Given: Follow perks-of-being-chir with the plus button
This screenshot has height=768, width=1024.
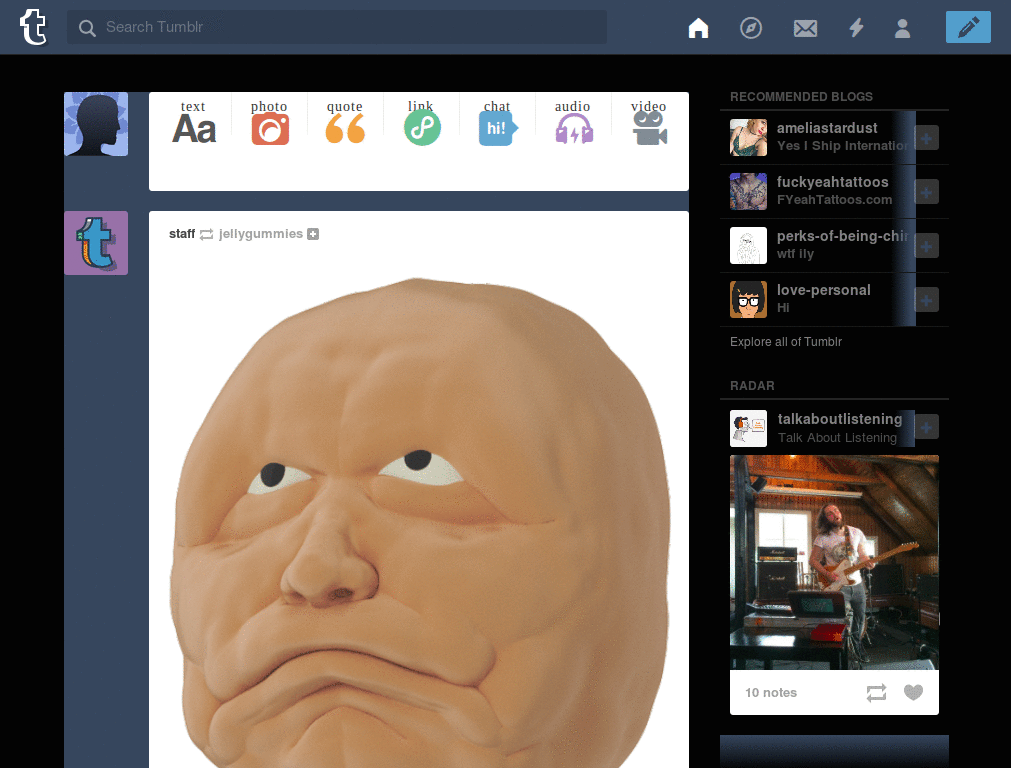Looking at the screenshot, I should (x=926, y=246).
